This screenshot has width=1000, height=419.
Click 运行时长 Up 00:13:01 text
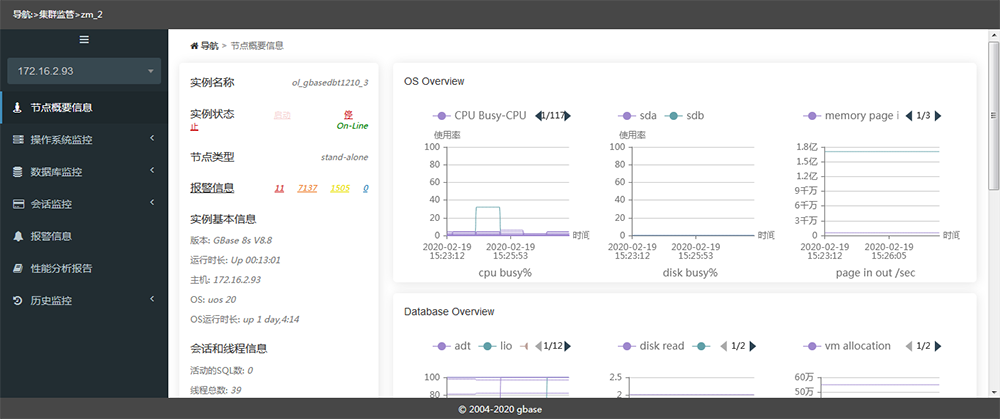click(x=235, y=260)
